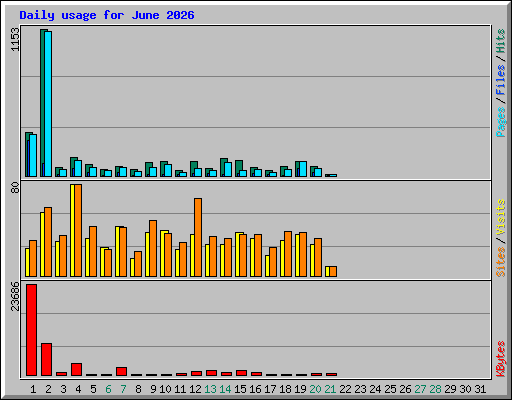Screen dimensions: 512x400
Task: Click the '23686' KBytes axis label
Action: 15,296
